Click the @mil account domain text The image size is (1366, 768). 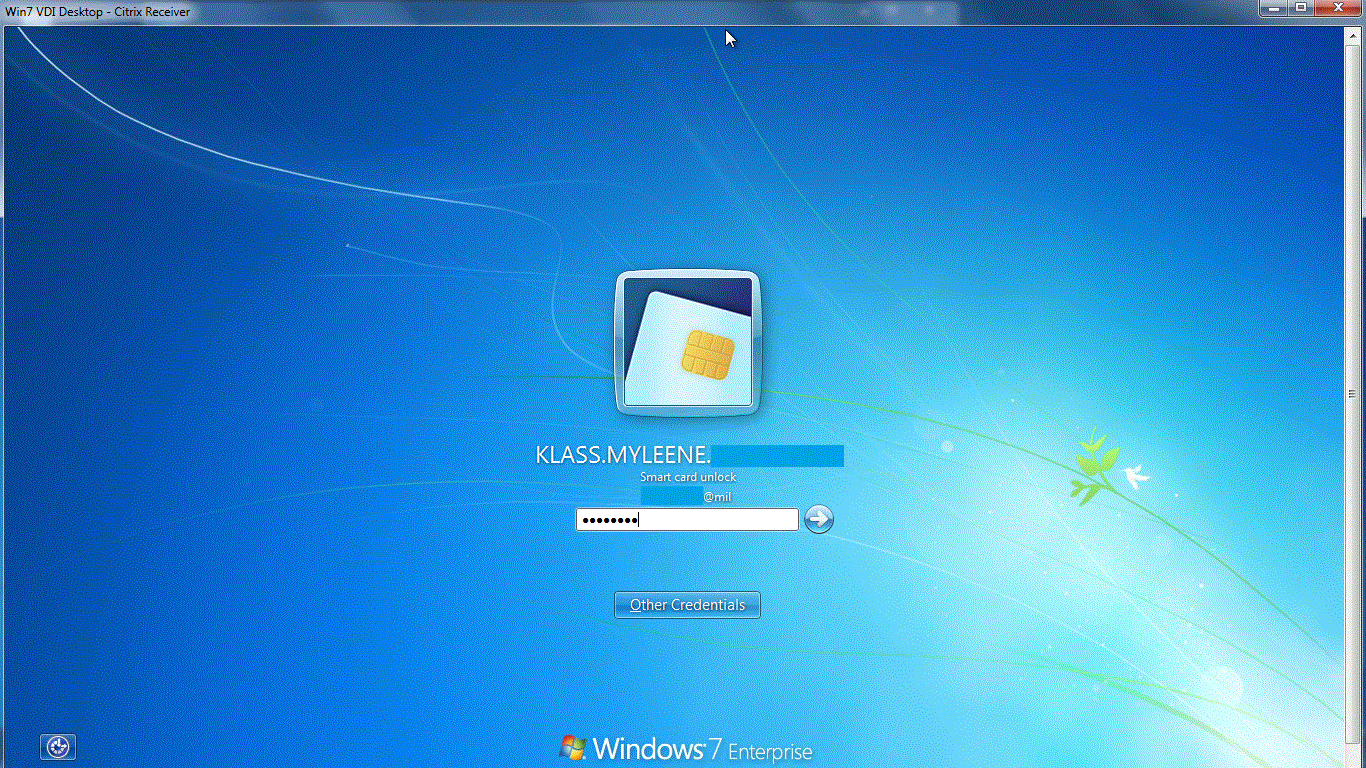pyautogui.click(x=717, y=497)
